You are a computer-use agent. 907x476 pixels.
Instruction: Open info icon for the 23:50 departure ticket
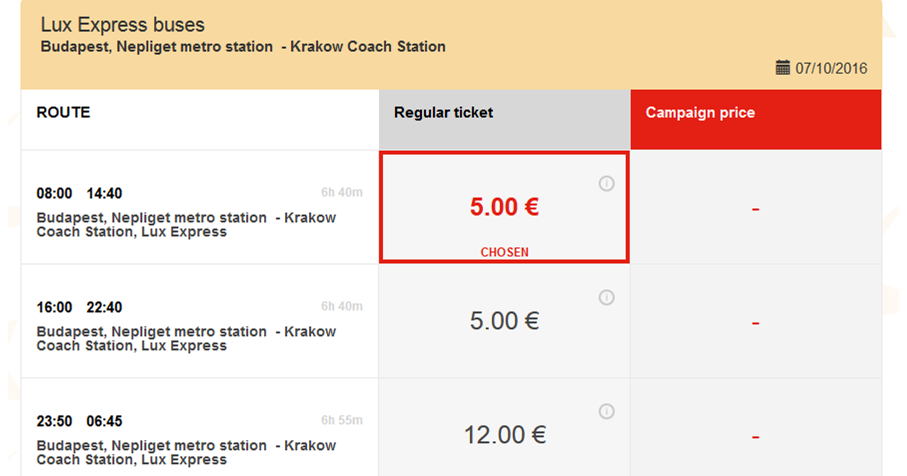tap(606, 411)
